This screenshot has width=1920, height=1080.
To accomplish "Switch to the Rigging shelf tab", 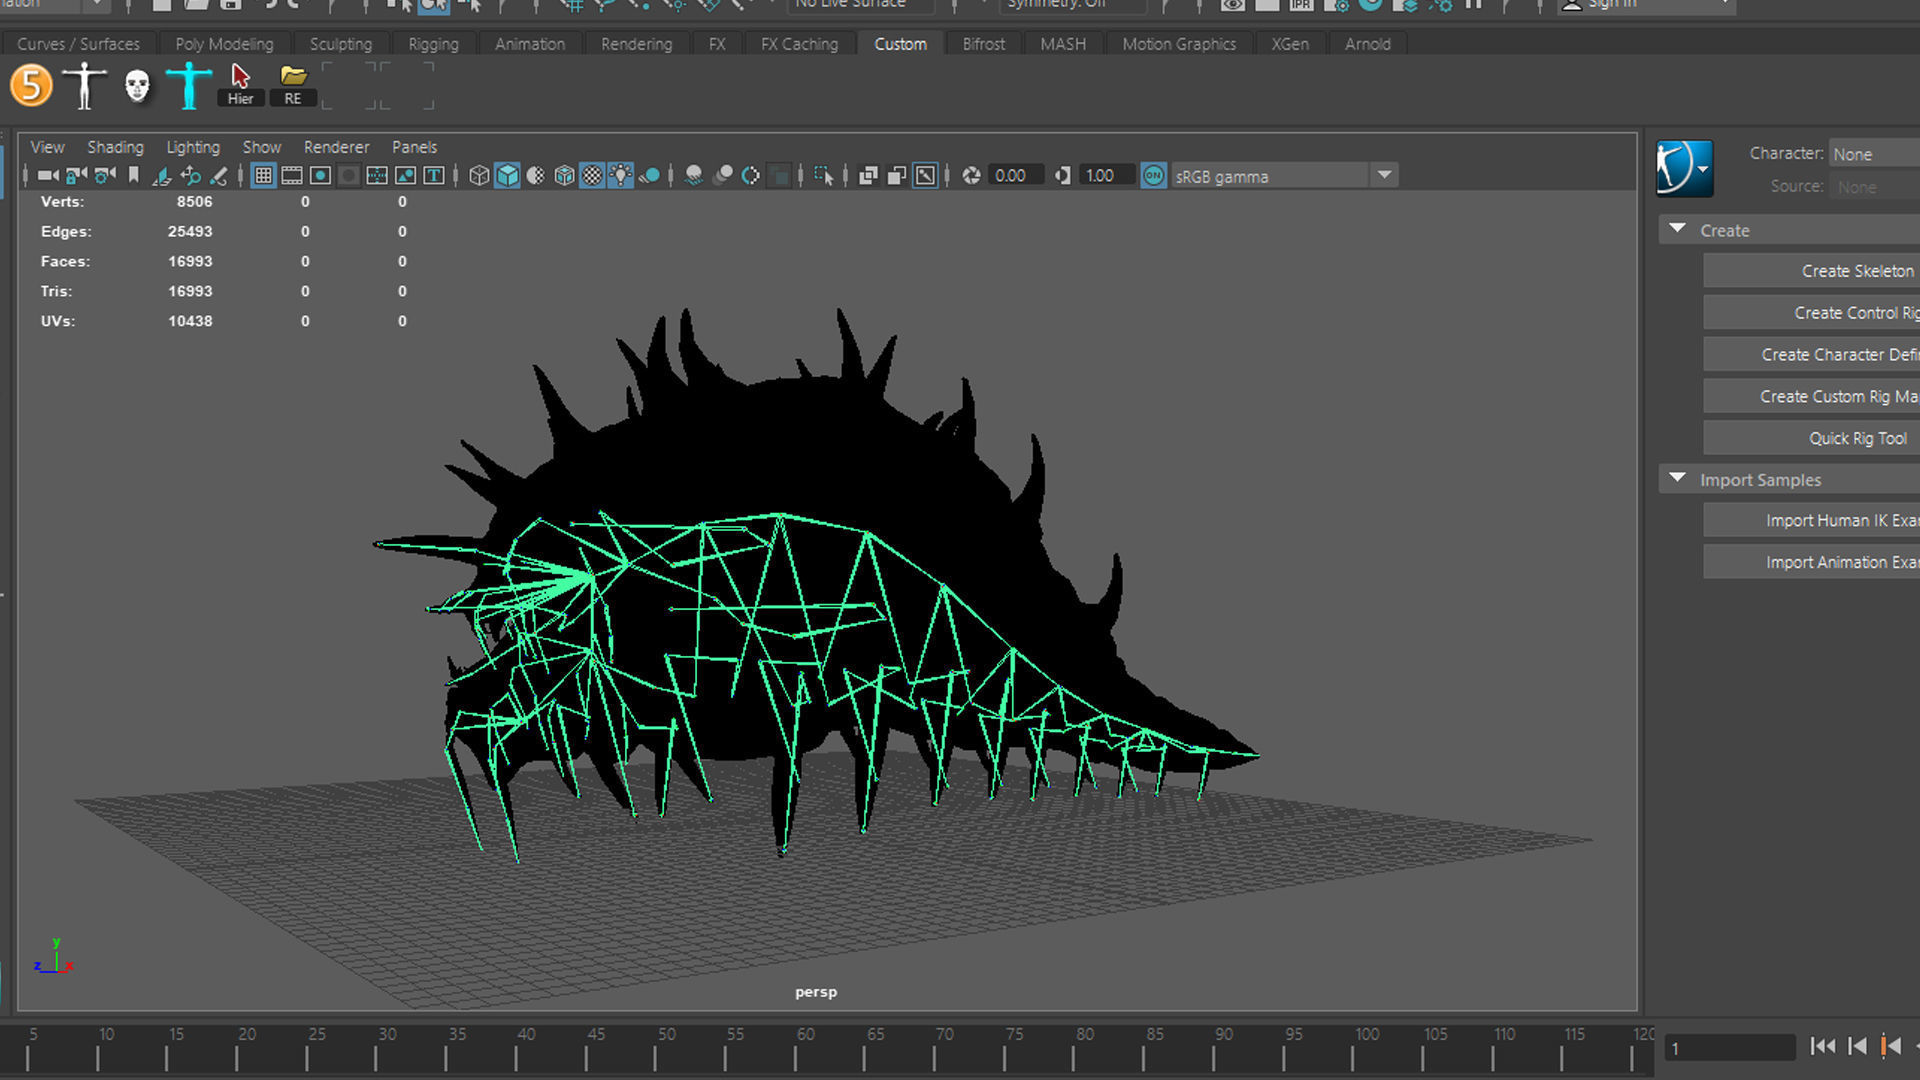I will [x=433, y=44].
